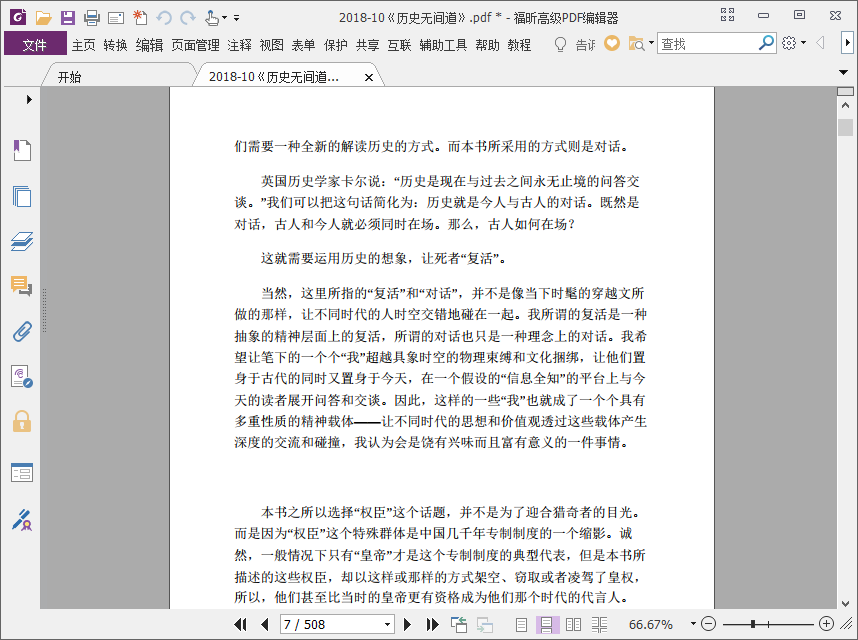The image size is (858, 640).
Task: Open the quick access toolbar customize arrow
Action: 236,18
